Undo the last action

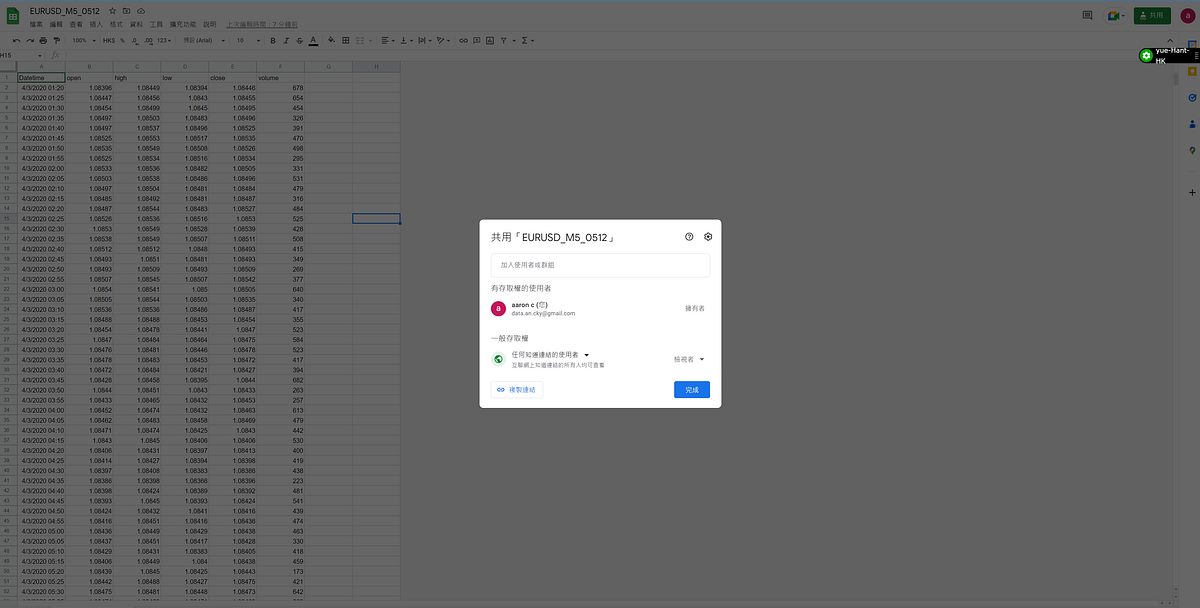(x=14, y=40)
